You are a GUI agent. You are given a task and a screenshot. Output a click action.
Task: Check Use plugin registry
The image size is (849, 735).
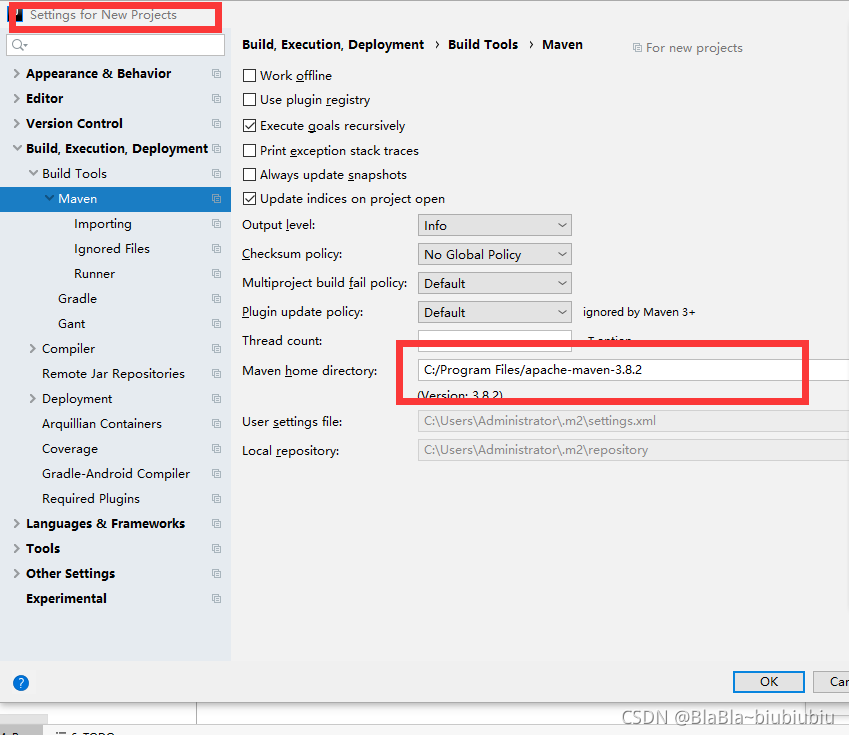point(250,100)
